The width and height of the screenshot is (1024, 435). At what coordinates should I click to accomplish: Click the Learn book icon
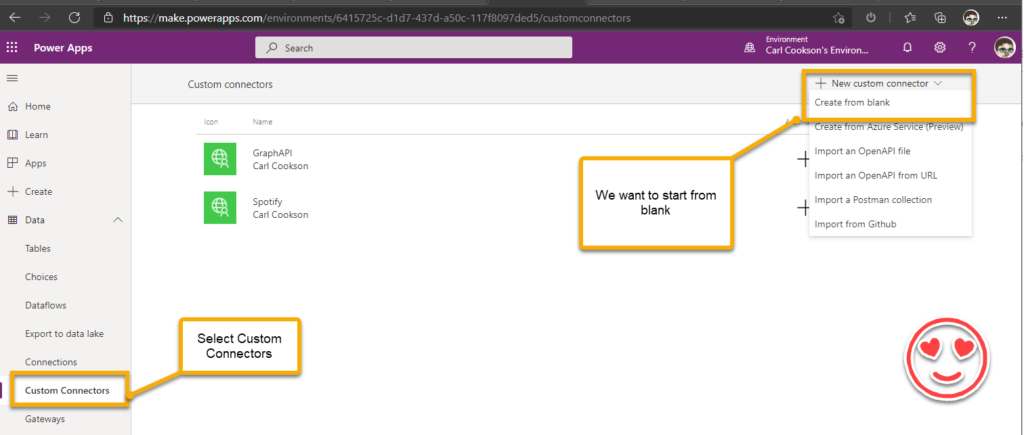[x=12, y=135]
